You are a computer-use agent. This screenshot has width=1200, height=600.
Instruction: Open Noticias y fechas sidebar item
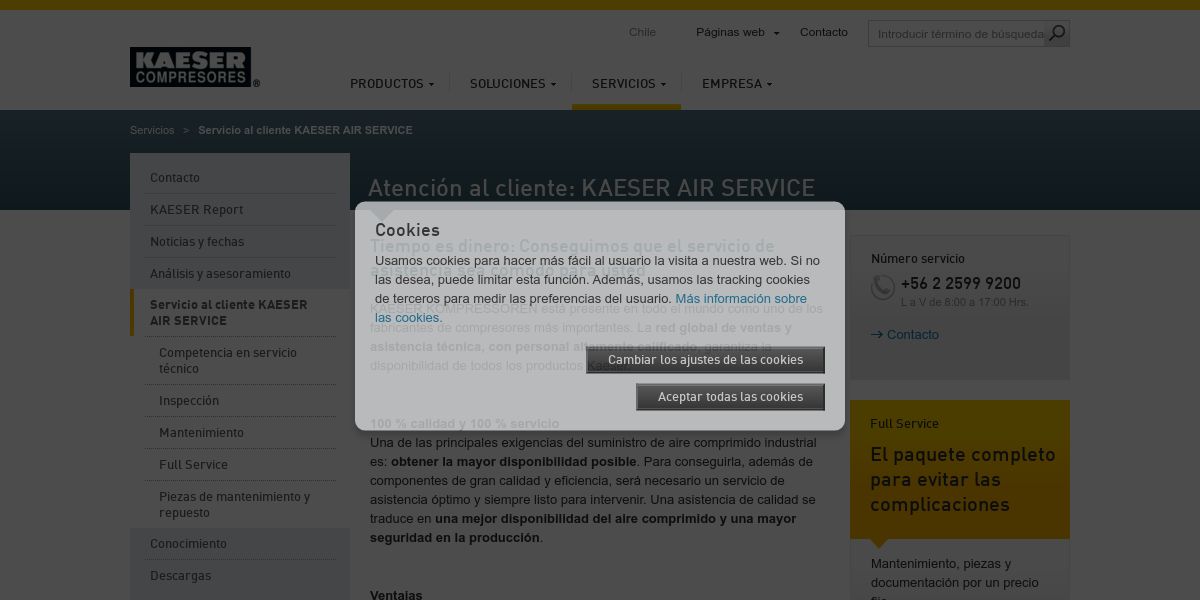[x=240, y=241]
